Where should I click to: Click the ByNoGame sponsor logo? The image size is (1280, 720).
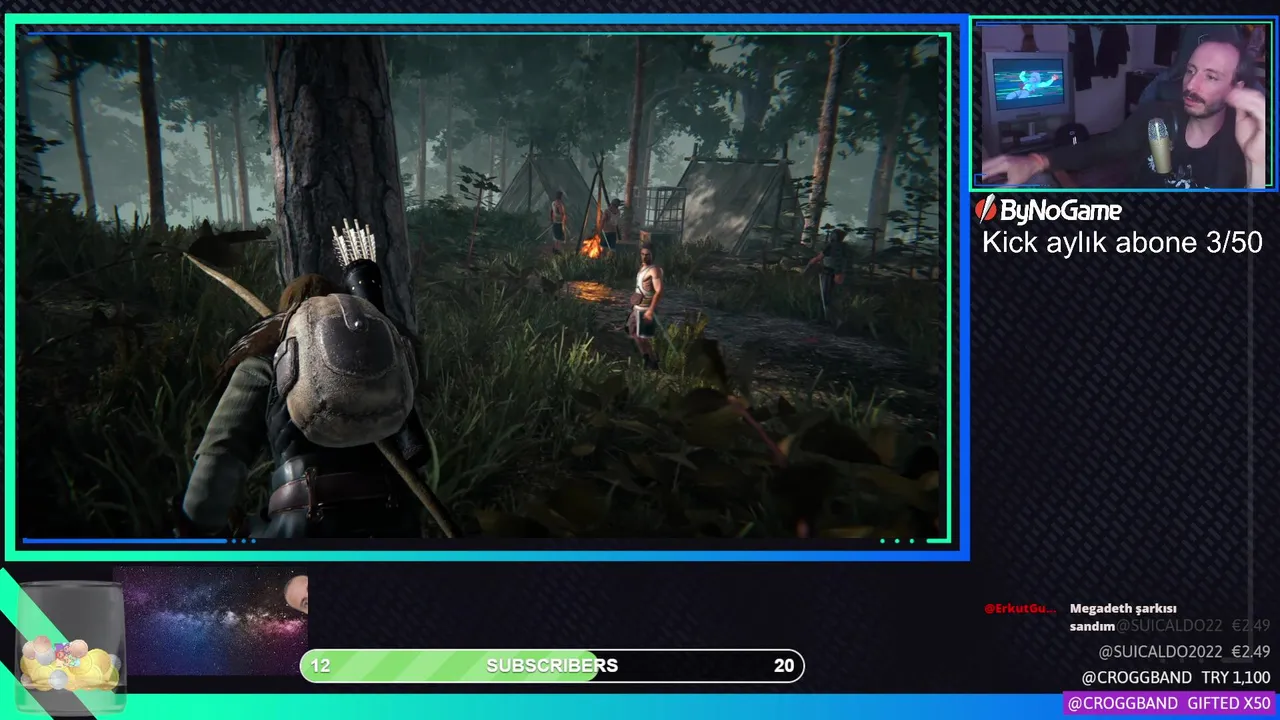(1048, 210)
